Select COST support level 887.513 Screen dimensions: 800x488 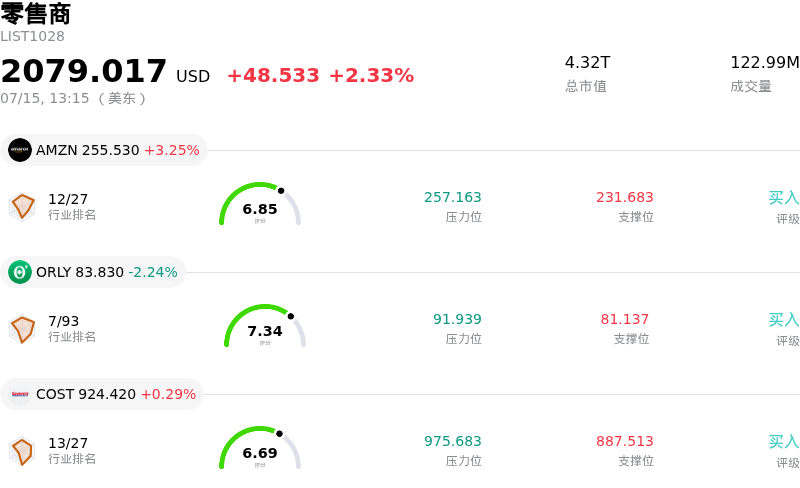(624, 441)
